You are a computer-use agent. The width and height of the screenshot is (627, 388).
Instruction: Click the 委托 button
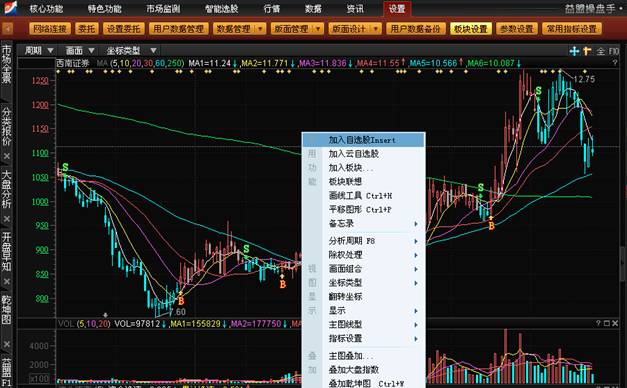[x=86, y=29]
